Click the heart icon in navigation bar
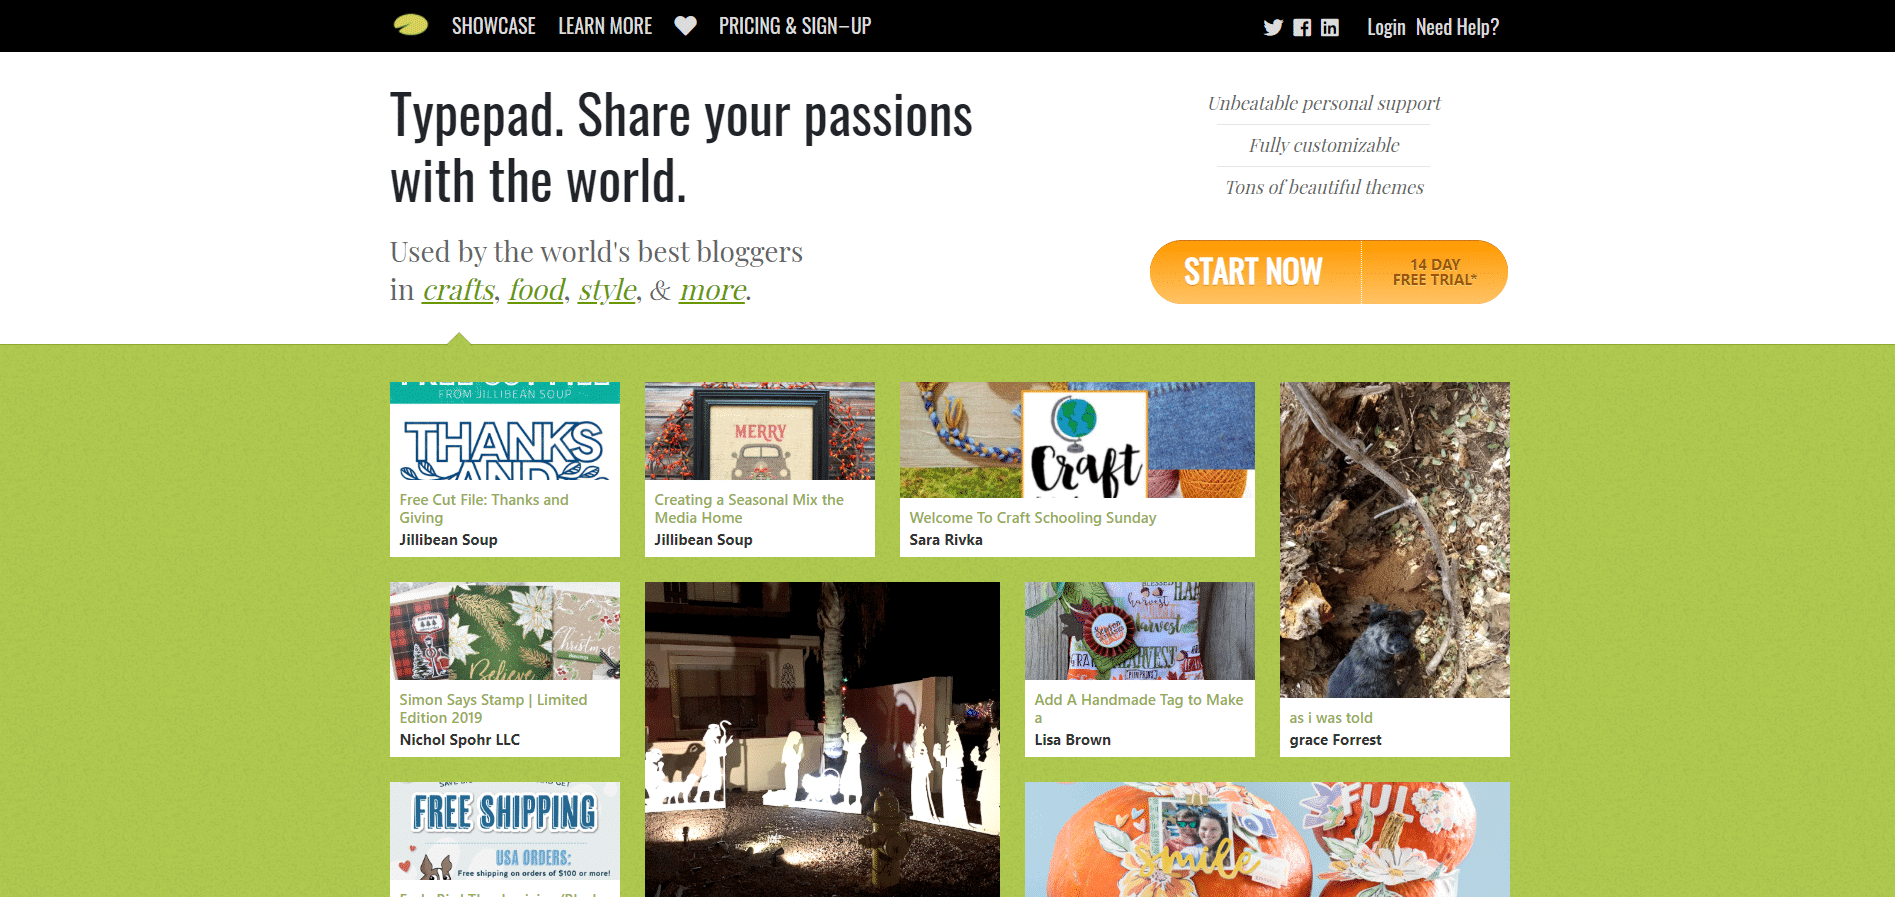Viewport: 1895px width, 897px height. 685,26
